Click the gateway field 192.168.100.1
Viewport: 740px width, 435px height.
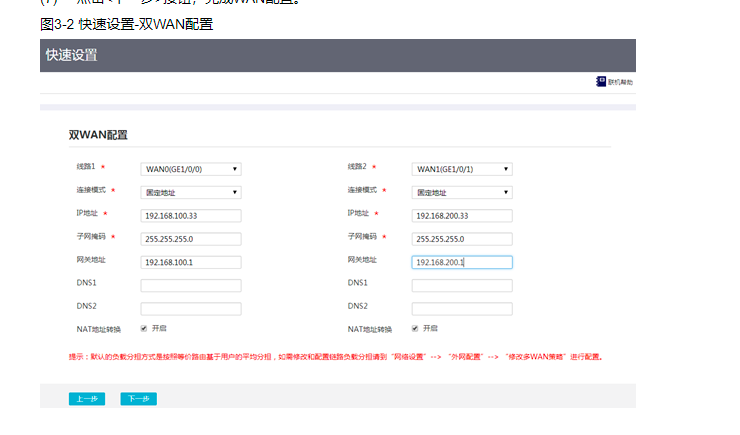pyautogui.click(x=191, y=262)
